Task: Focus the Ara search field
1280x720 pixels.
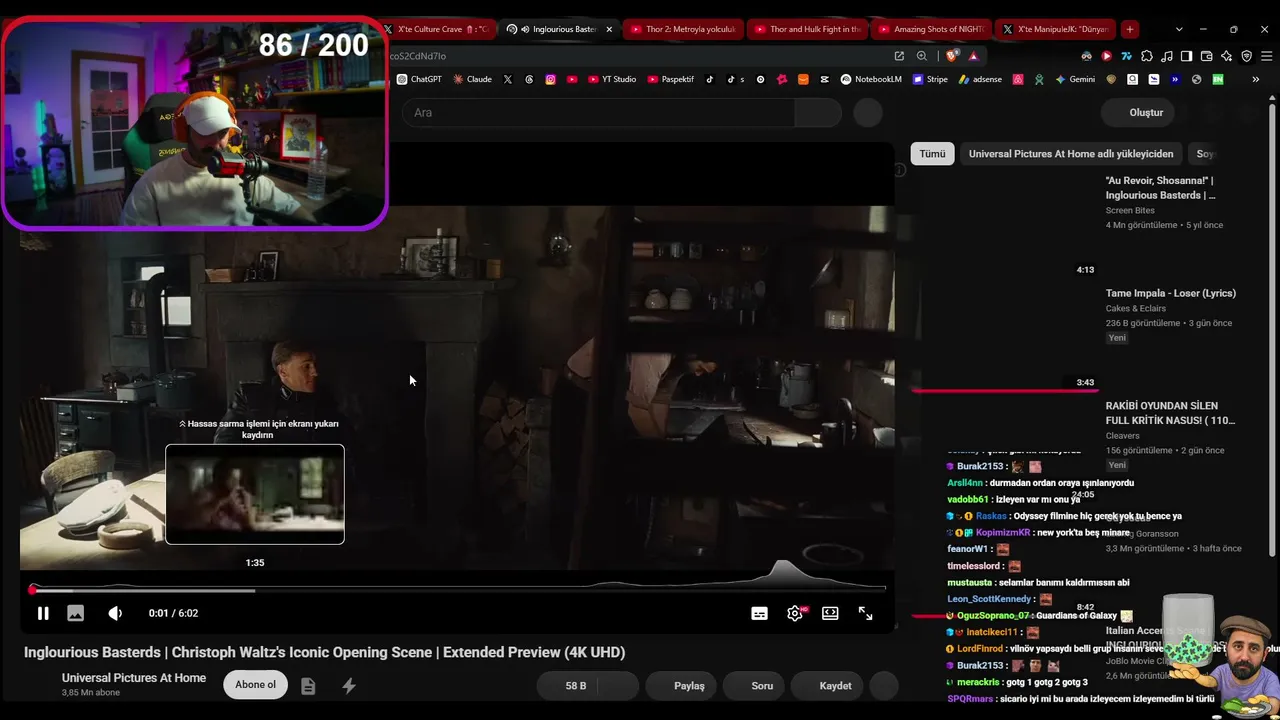Action: pyautogui.click(x=598, y=112)
